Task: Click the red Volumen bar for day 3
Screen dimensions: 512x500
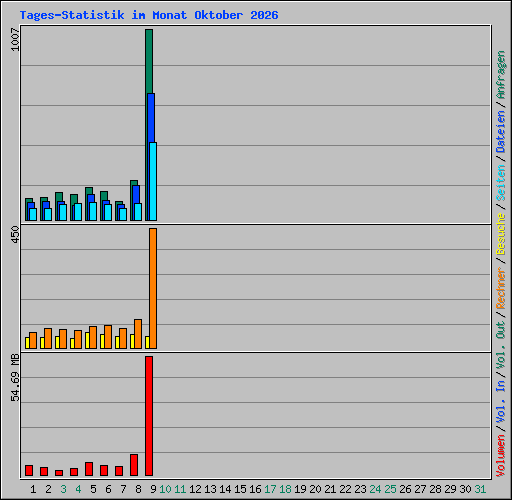Action: click(x=59, y=473)
